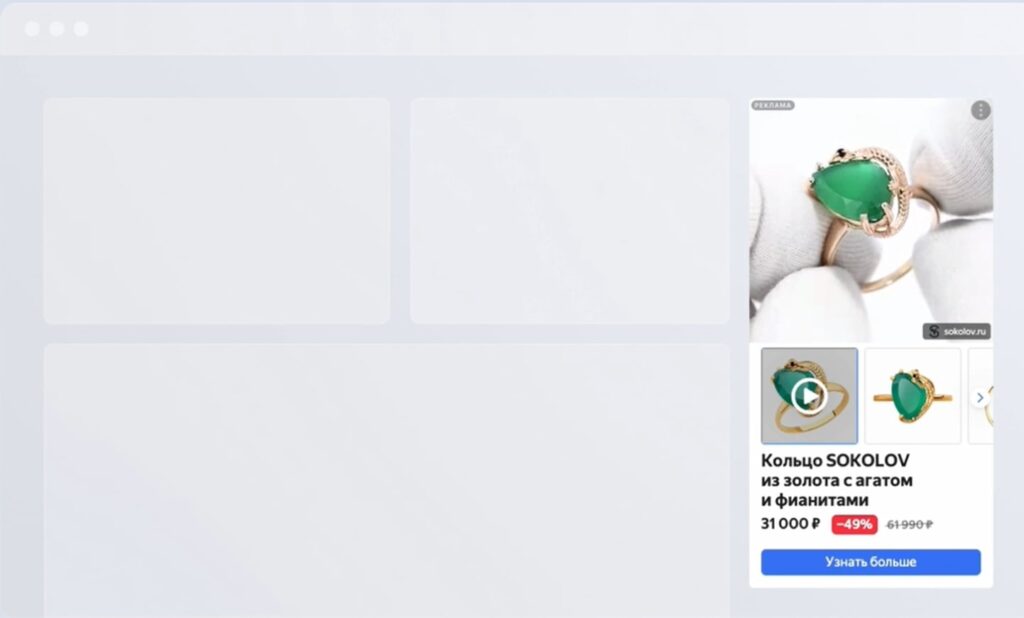Click the "Реклама" ad label
The height and width of the screenshot is (618, 1024).
pos(773,105)
